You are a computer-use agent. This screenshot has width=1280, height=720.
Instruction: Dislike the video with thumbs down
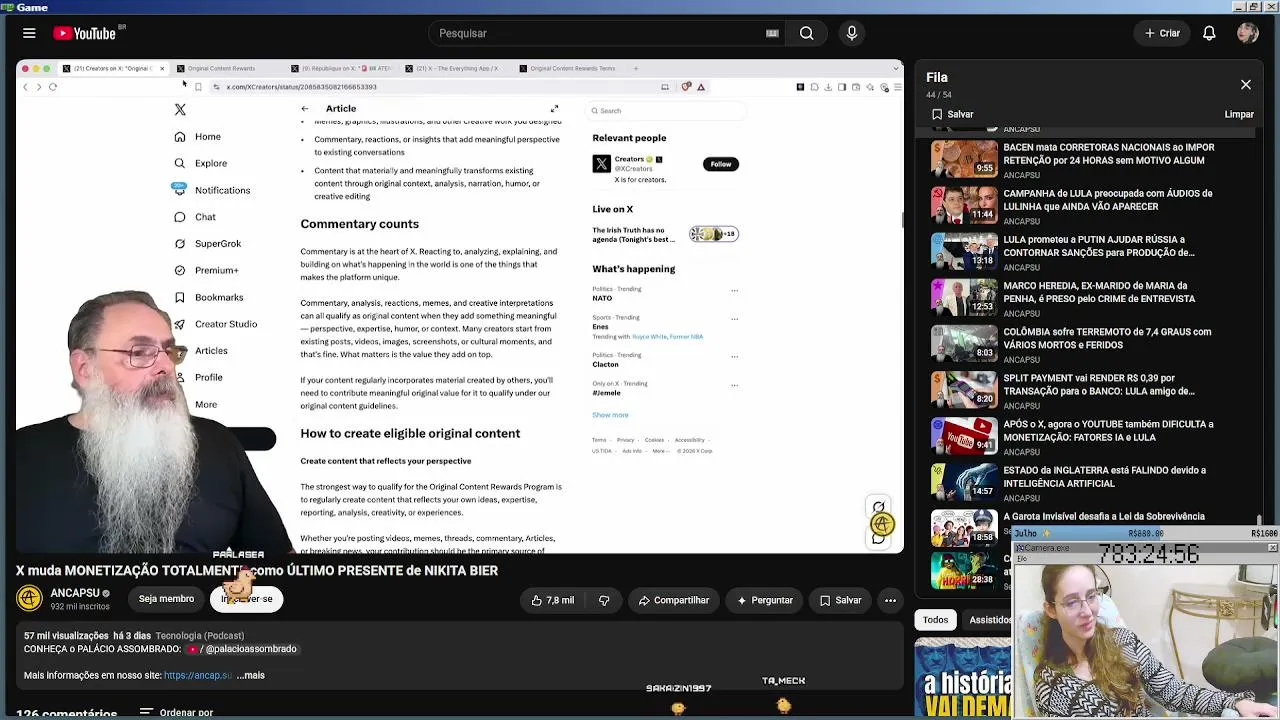(x=604, y=600)
